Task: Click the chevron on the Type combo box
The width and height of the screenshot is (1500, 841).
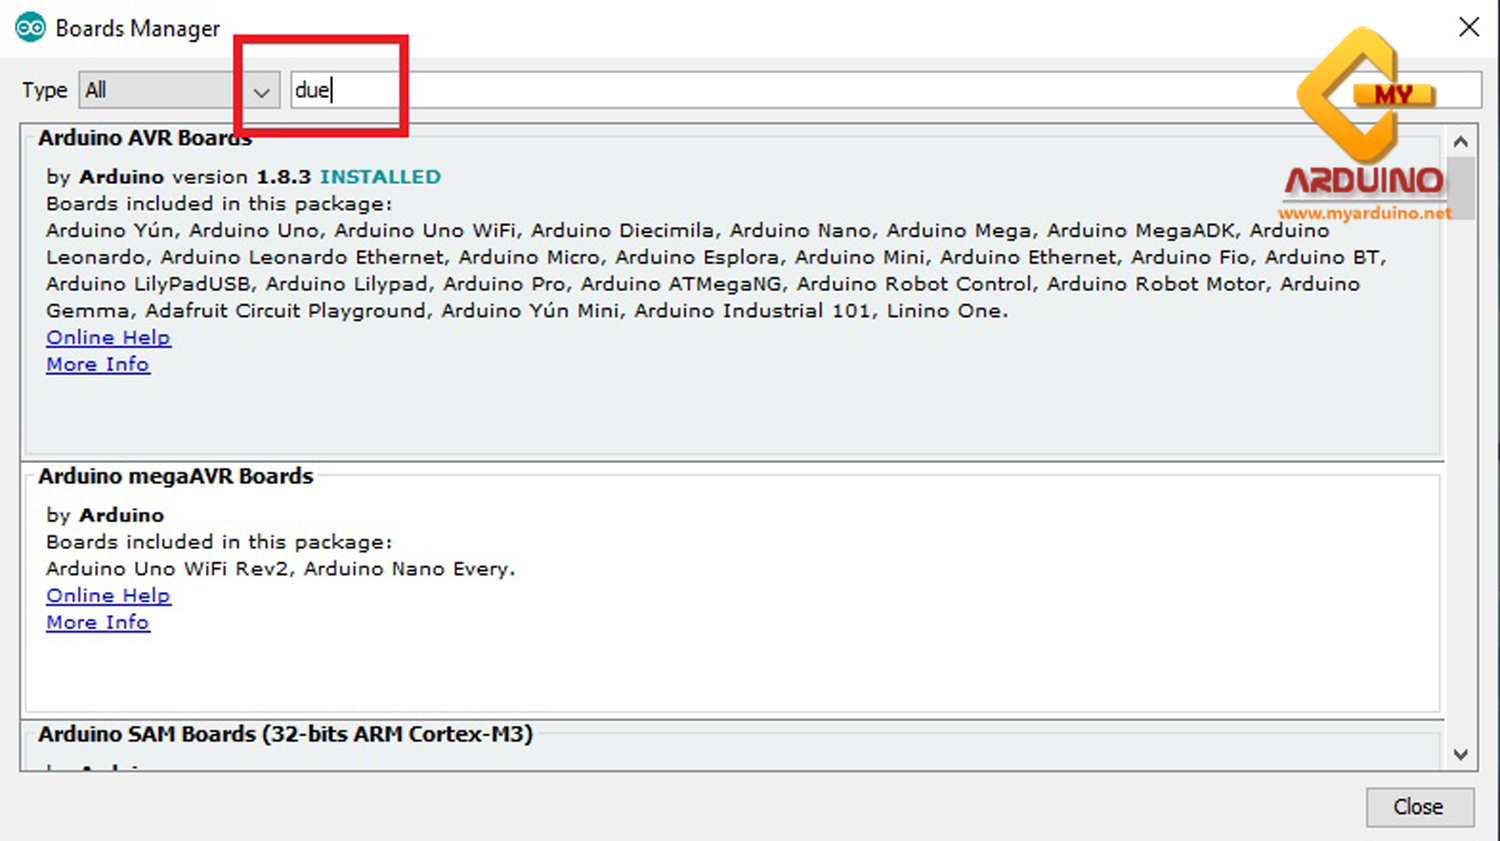Action: pyautogui.click(x=261, y=90)
